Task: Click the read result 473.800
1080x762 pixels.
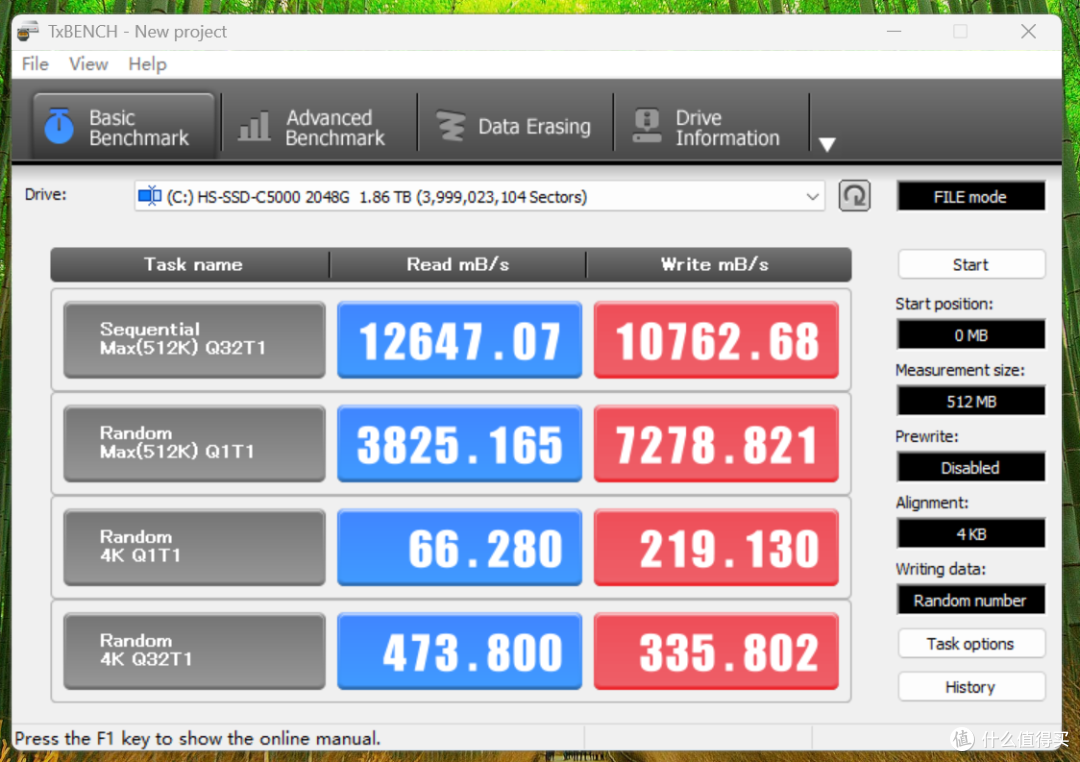Action: point(459,651)
